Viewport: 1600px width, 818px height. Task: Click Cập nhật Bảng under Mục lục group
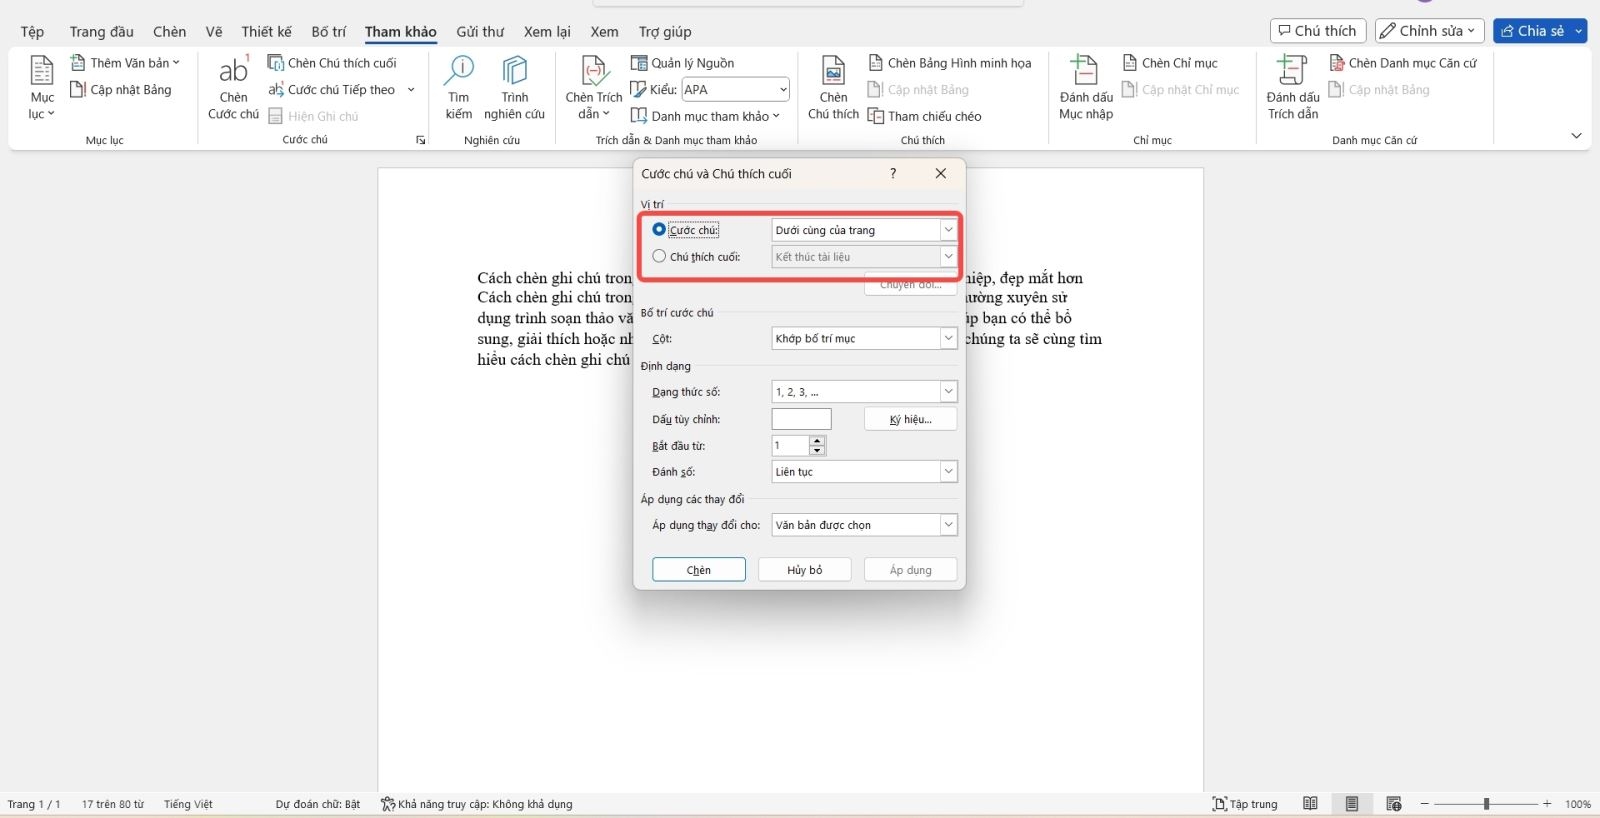(121, 90)
